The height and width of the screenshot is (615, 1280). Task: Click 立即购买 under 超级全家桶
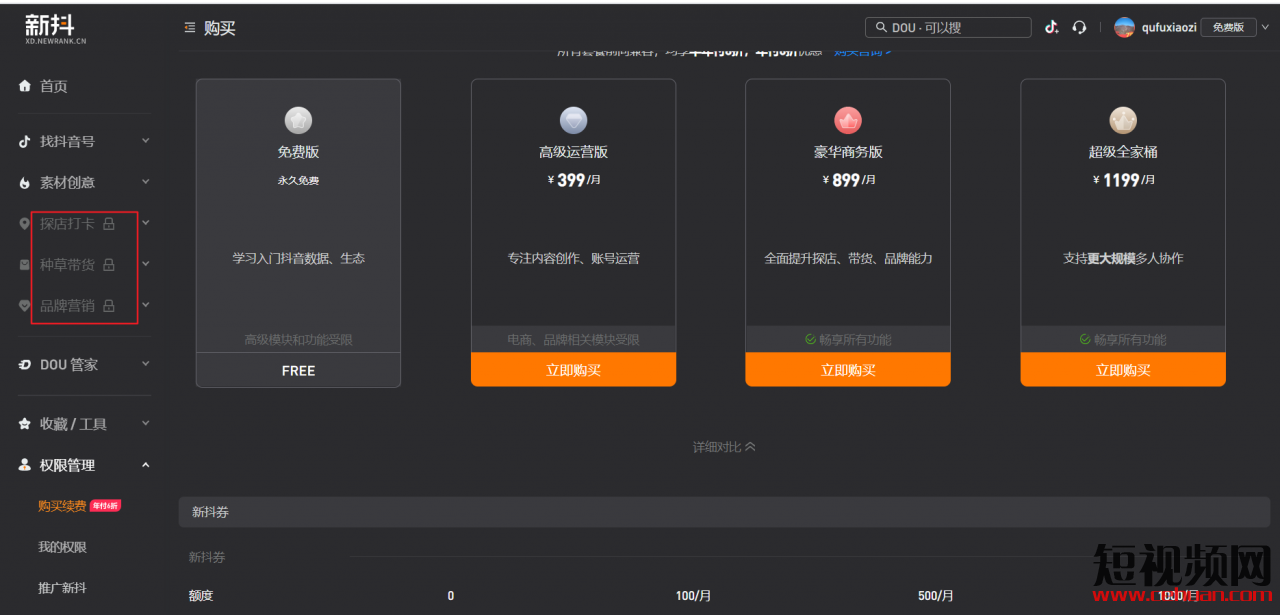pyautogui.click(x=1123, y=370)
